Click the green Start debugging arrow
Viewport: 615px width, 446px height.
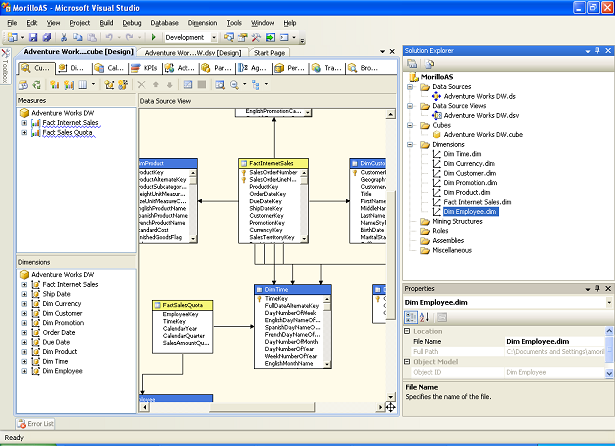pyautogui.click(x=153, y=37)
